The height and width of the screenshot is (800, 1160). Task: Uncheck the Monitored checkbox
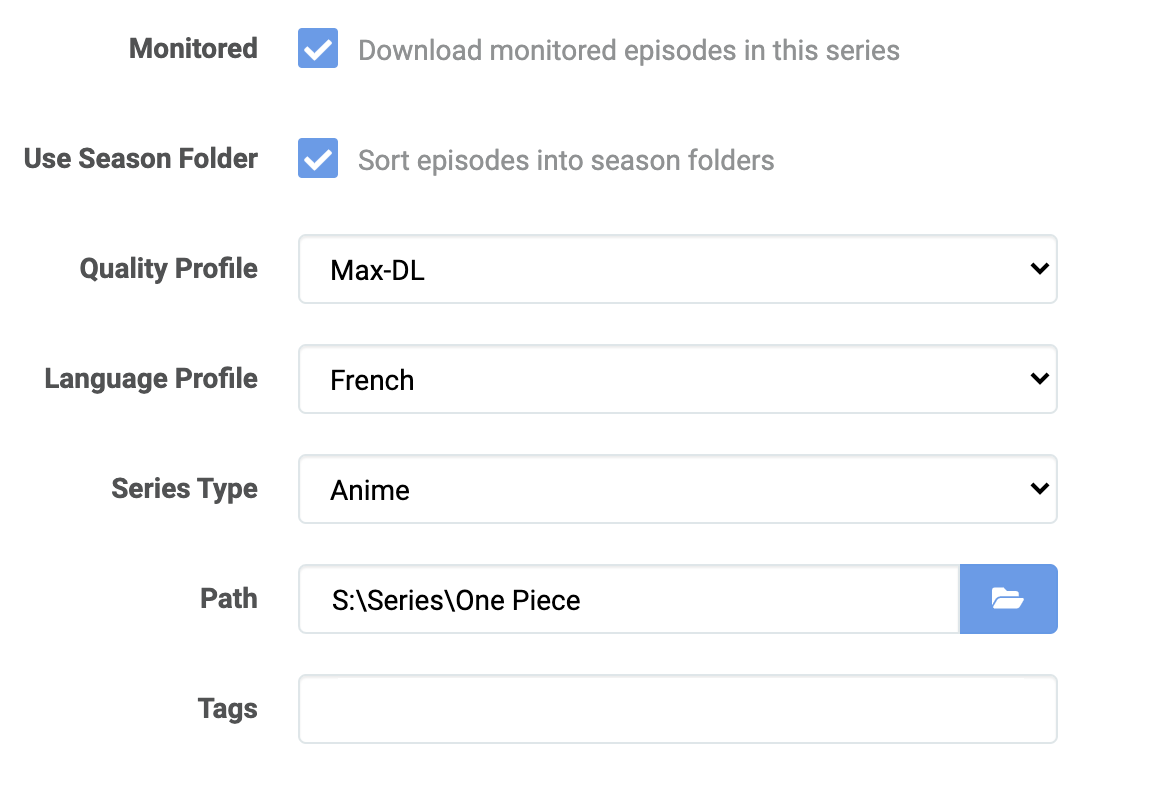click(318, 49)
